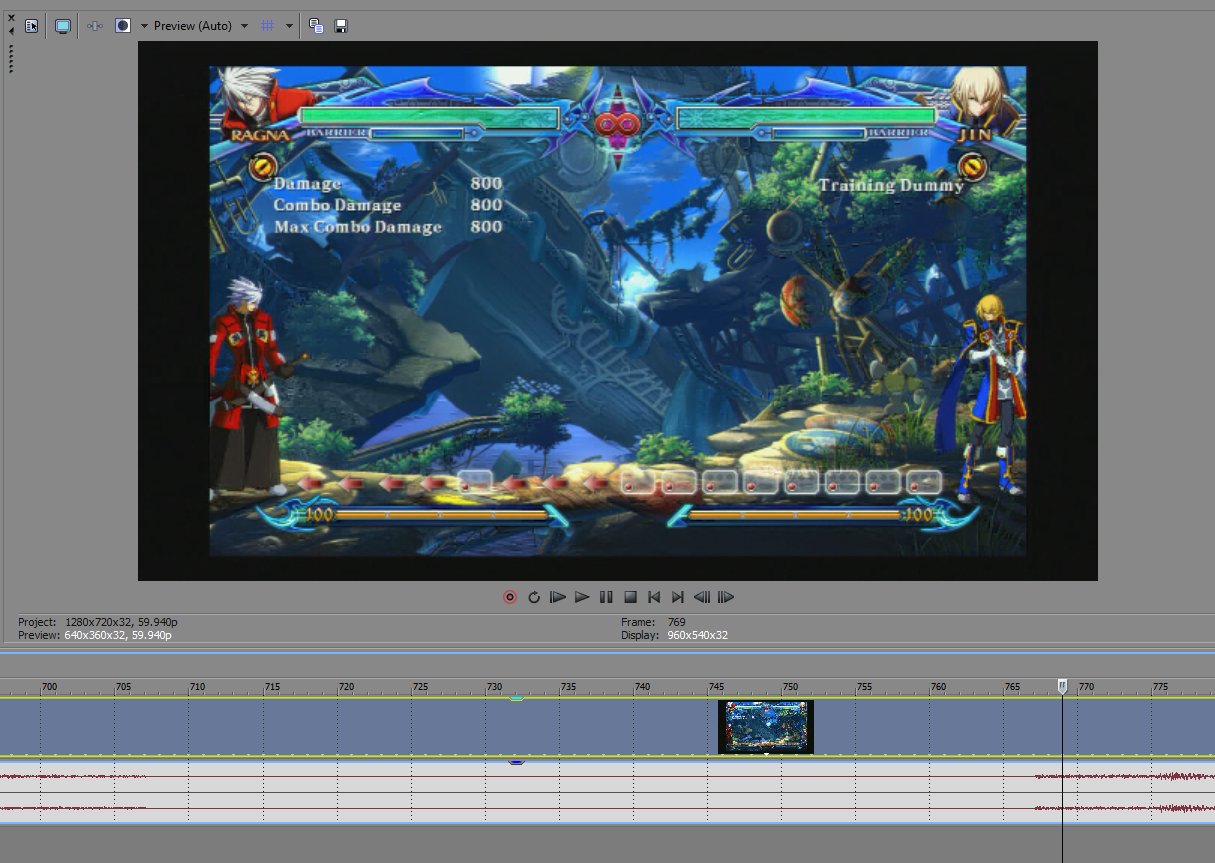
Task: Grab the dotted toolbar grip handle
Action: pyautogui.click(x=11, y=59)
